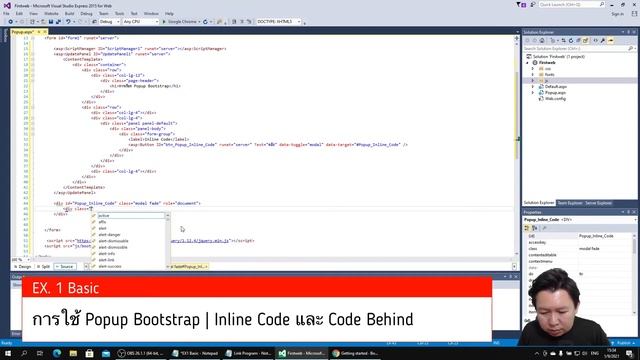Expand the css folder
Screen dimensions: 640x360
(533, 69)
